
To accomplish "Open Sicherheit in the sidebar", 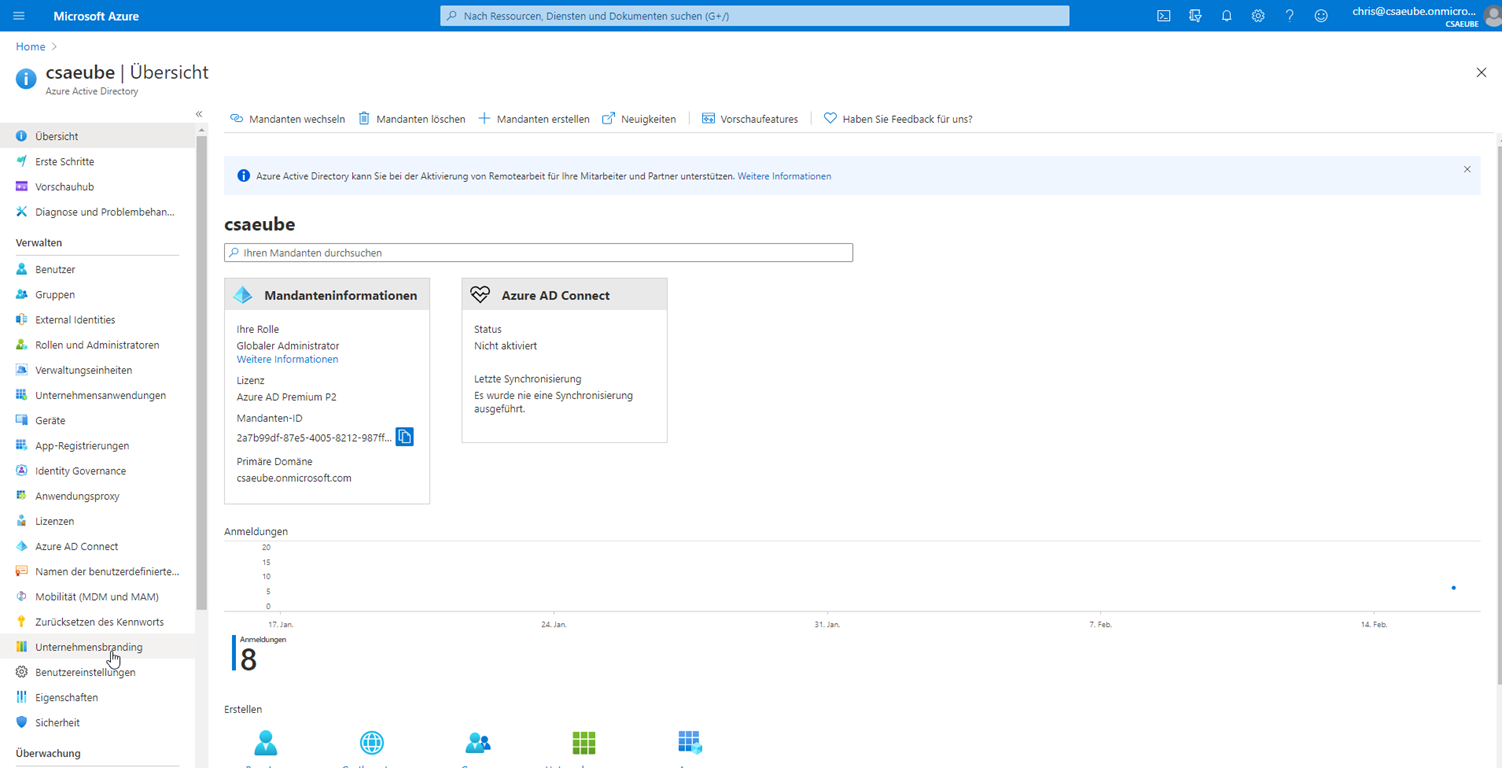I will (97, 722).
